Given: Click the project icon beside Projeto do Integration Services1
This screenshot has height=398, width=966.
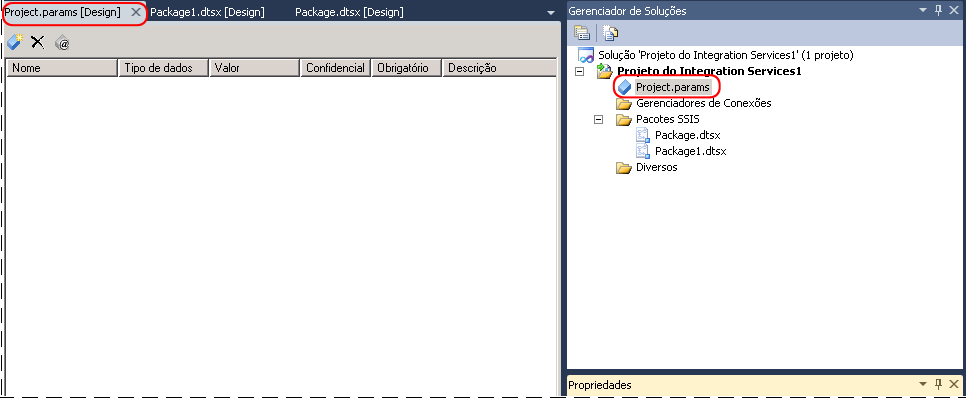Looking at the screenshot, I should [x=605, y=71].
